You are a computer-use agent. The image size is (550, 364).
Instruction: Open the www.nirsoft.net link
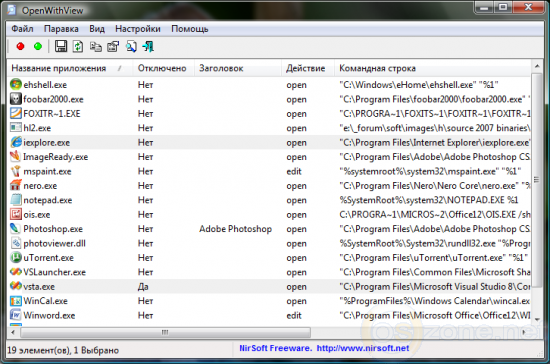click(x=363, y=348)
